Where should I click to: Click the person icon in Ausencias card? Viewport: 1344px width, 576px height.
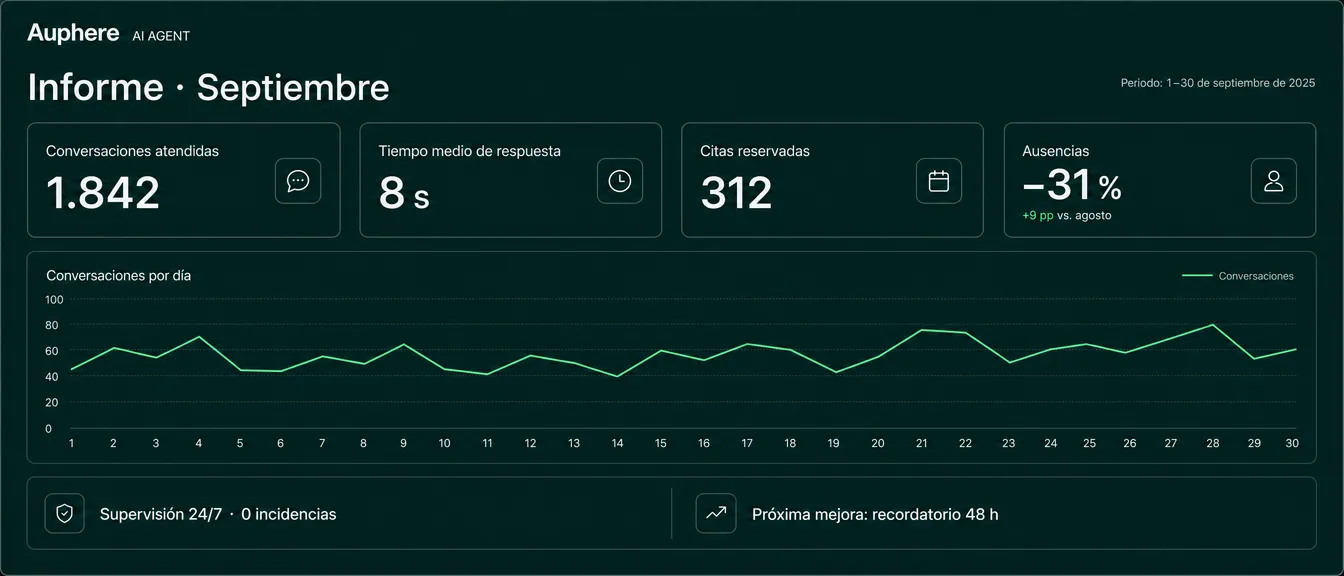tap(1274, 181)
